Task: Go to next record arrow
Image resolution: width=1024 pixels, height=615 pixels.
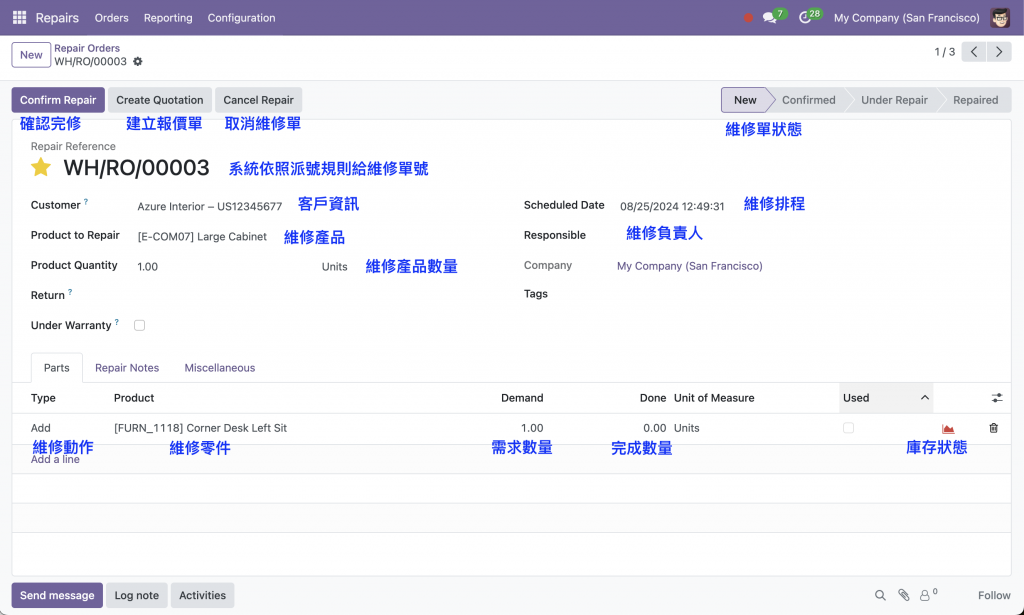Action: tap(999, 52)
